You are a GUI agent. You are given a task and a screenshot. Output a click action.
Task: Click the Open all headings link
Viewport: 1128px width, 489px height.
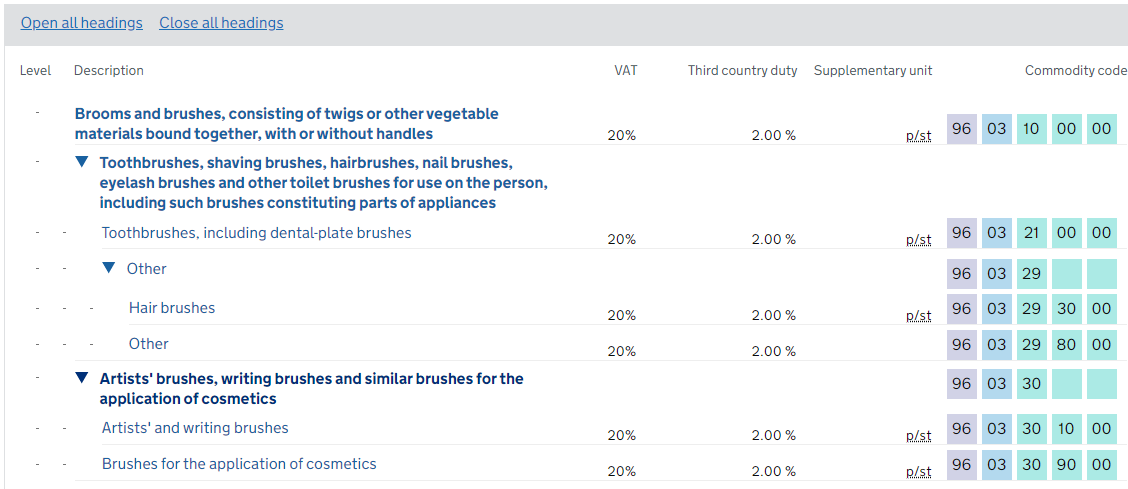pos(82,23)
